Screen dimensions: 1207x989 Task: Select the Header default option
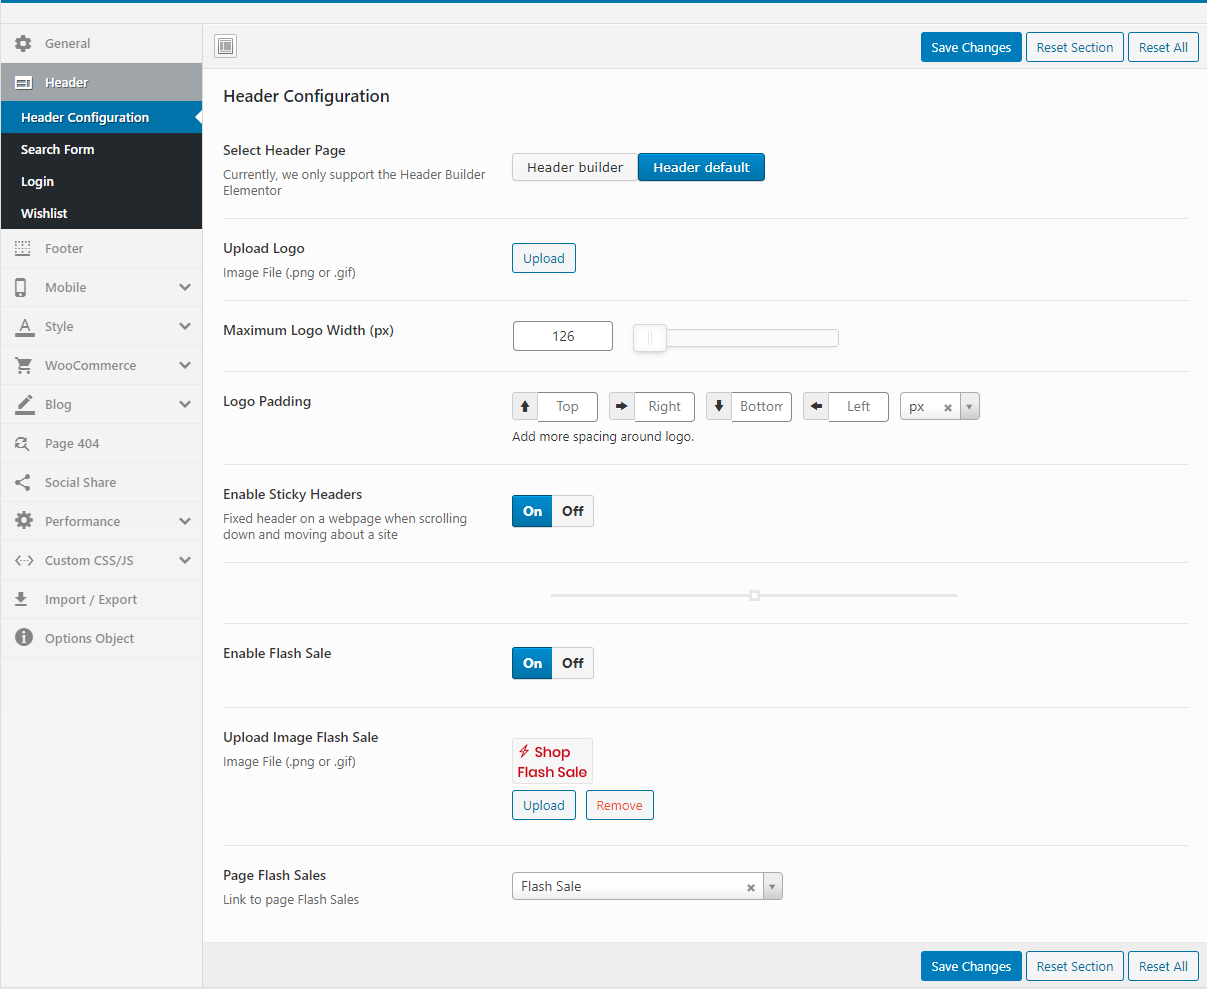[x=701, y=167]
